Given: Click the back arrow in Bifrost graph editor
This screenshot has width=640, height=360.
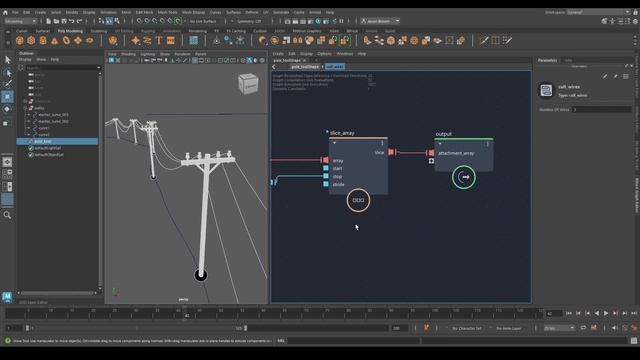Looking at the screenshot, I should (274, 67).
